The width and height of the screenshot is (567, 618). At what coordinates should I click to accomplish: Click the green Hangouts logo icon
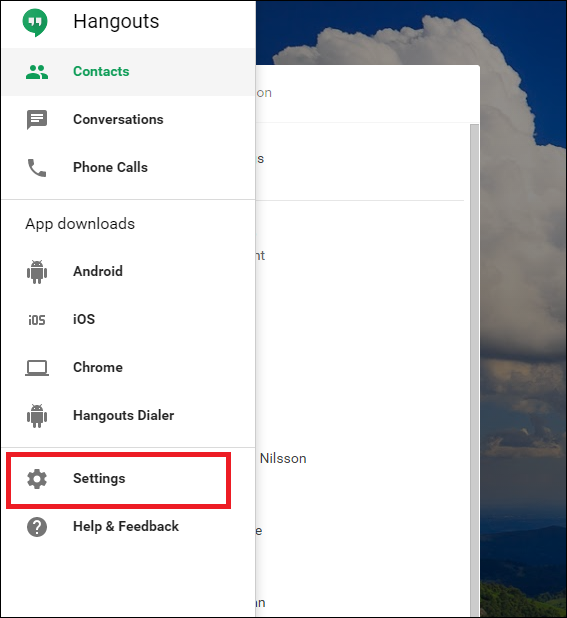coord(35,22)
